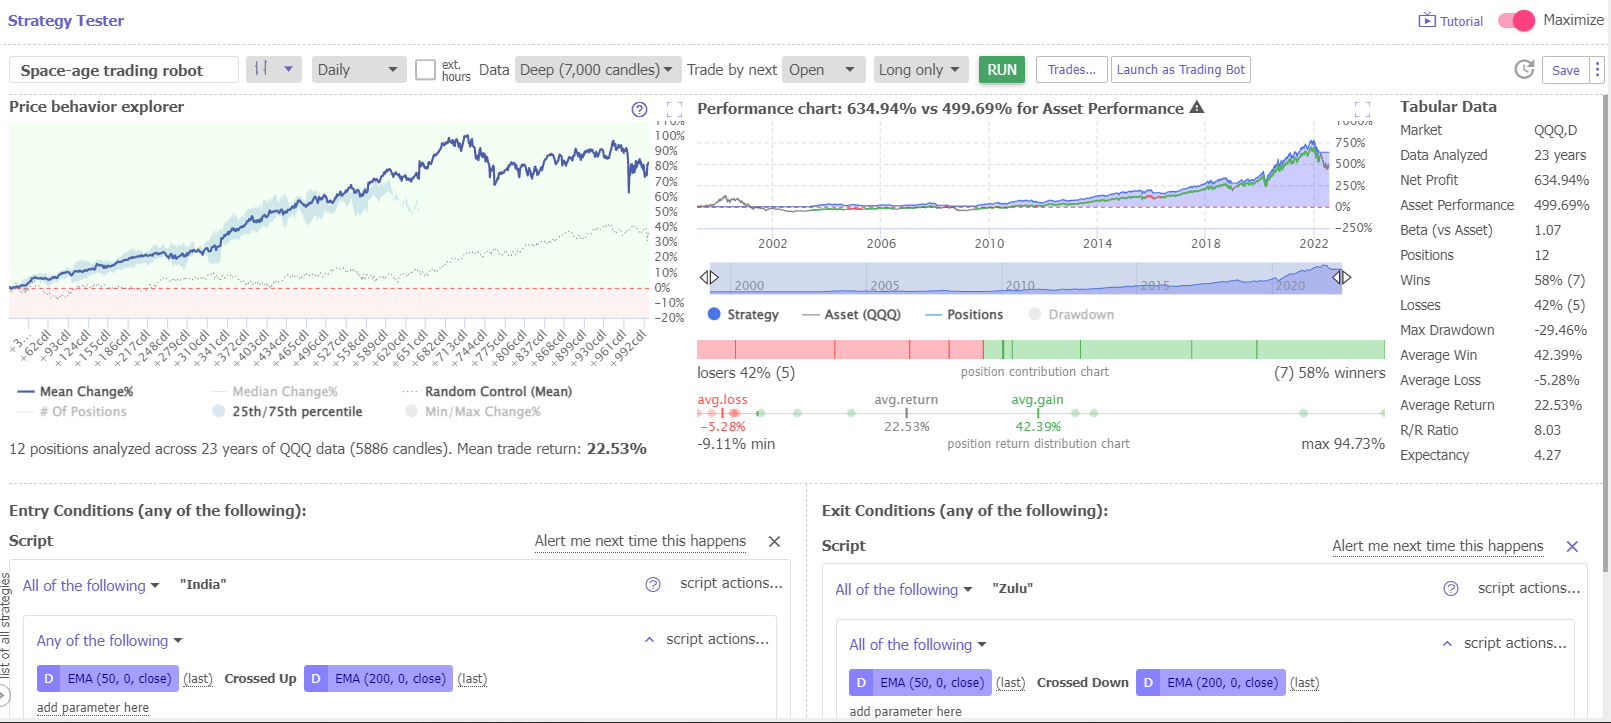Close the Entry Conditions script

coord(774,541)
